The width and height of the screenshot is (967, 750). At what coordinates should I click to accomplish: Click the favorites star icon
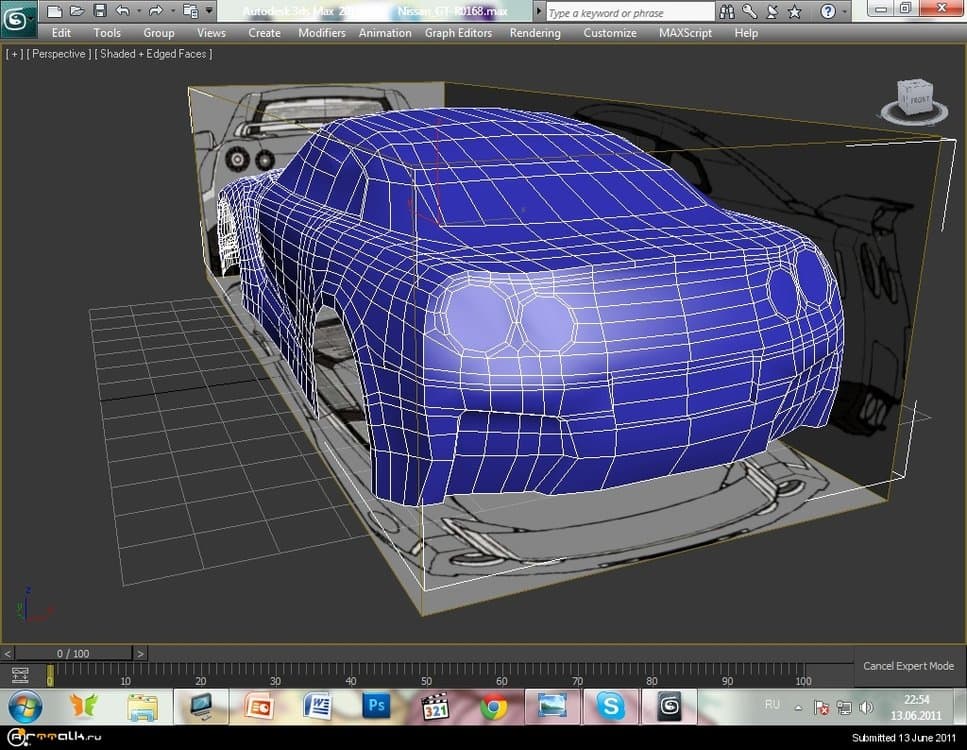pos(794,12)
